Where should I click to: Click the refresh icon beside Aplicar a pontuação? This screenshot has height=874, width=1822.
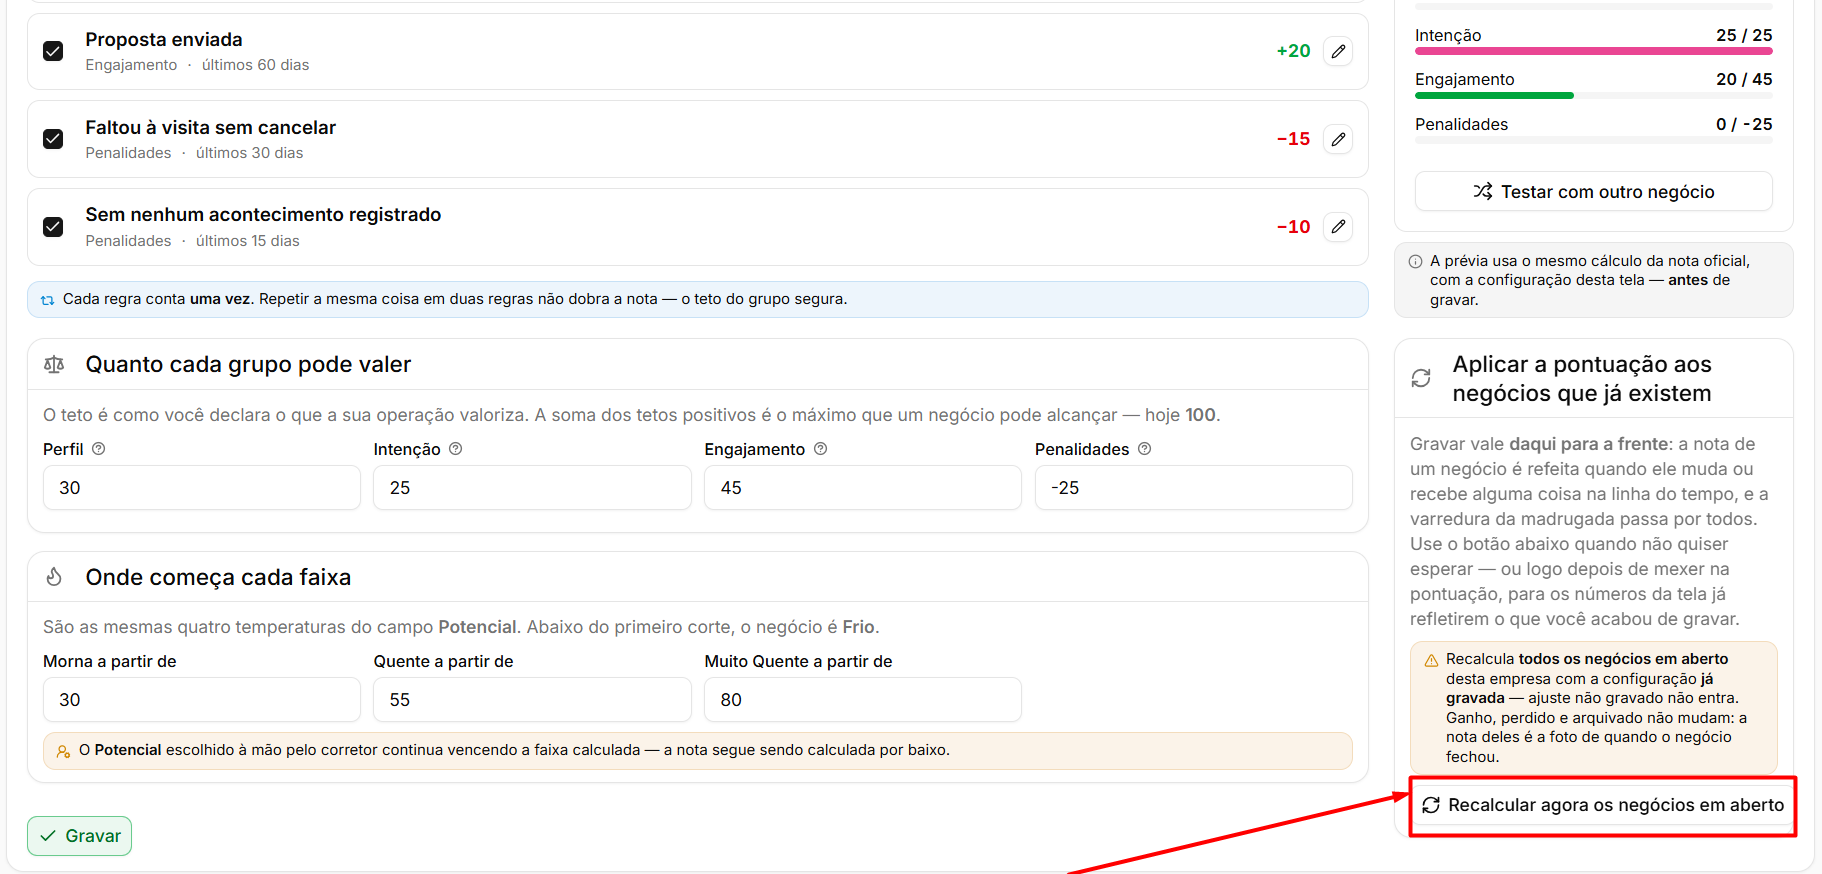coord(1421,378)
